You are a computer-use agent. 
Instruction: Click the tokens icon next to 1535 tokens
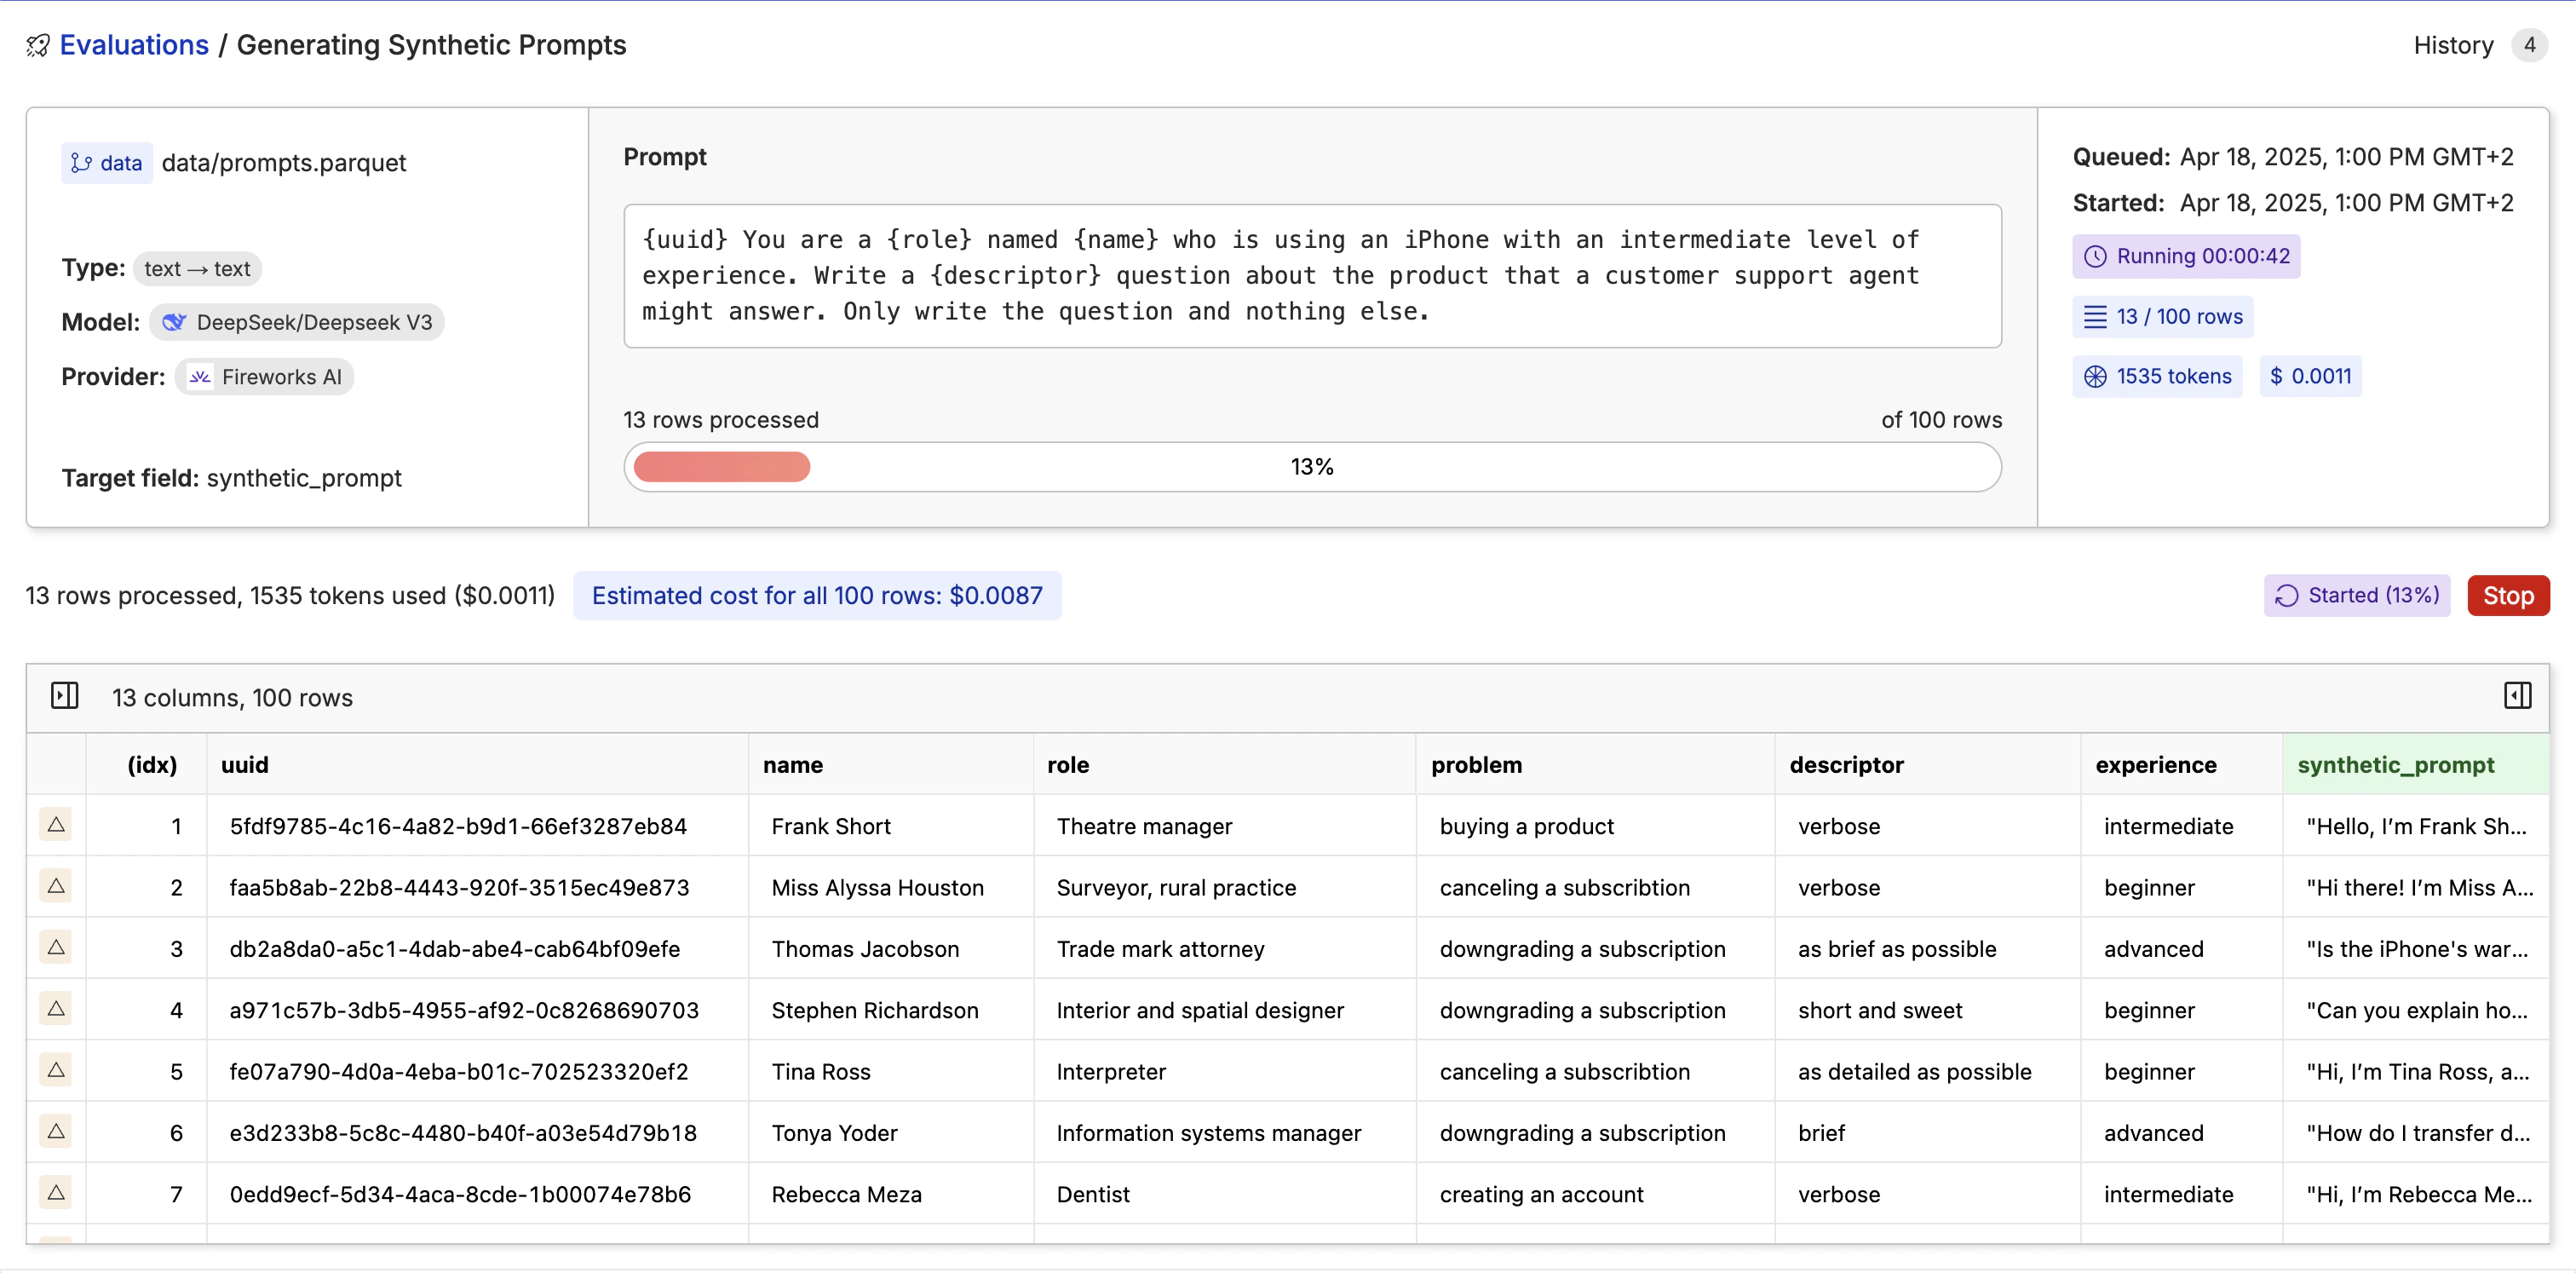(2095, 377)
